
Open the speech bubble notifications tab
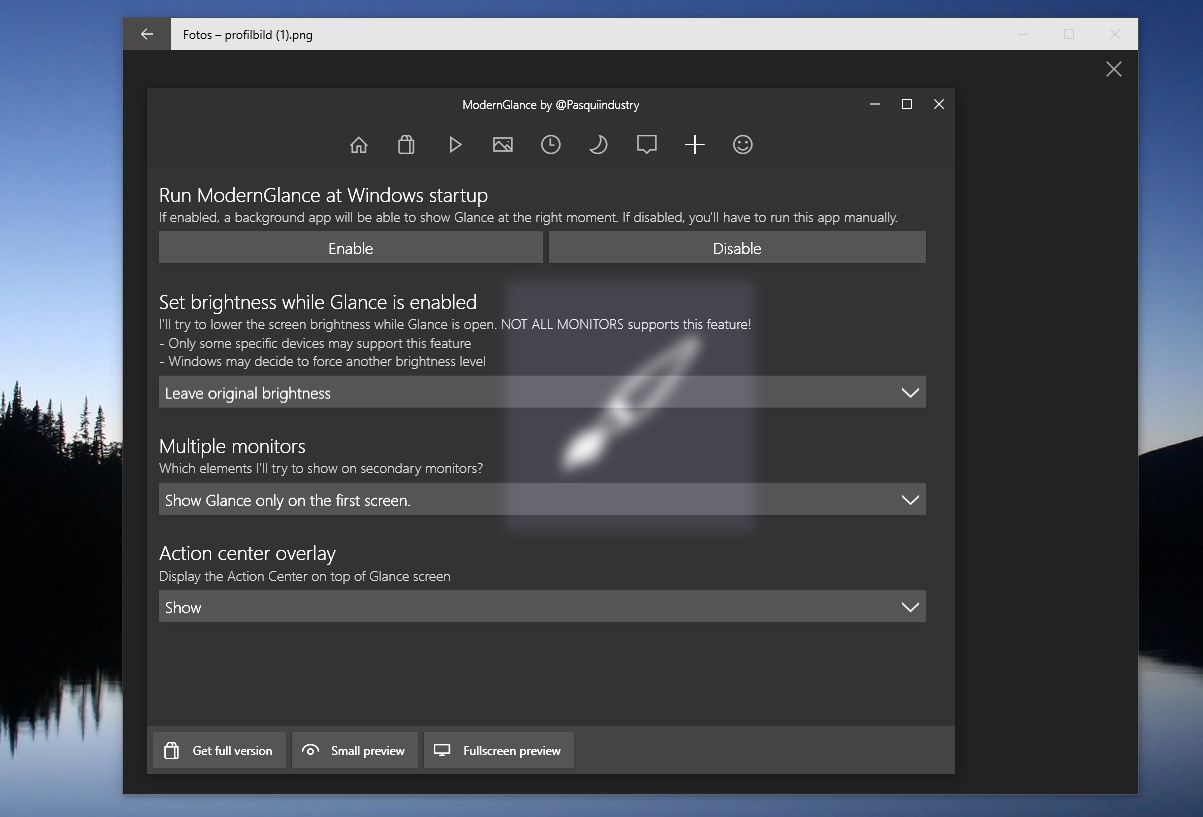(647, 145)
